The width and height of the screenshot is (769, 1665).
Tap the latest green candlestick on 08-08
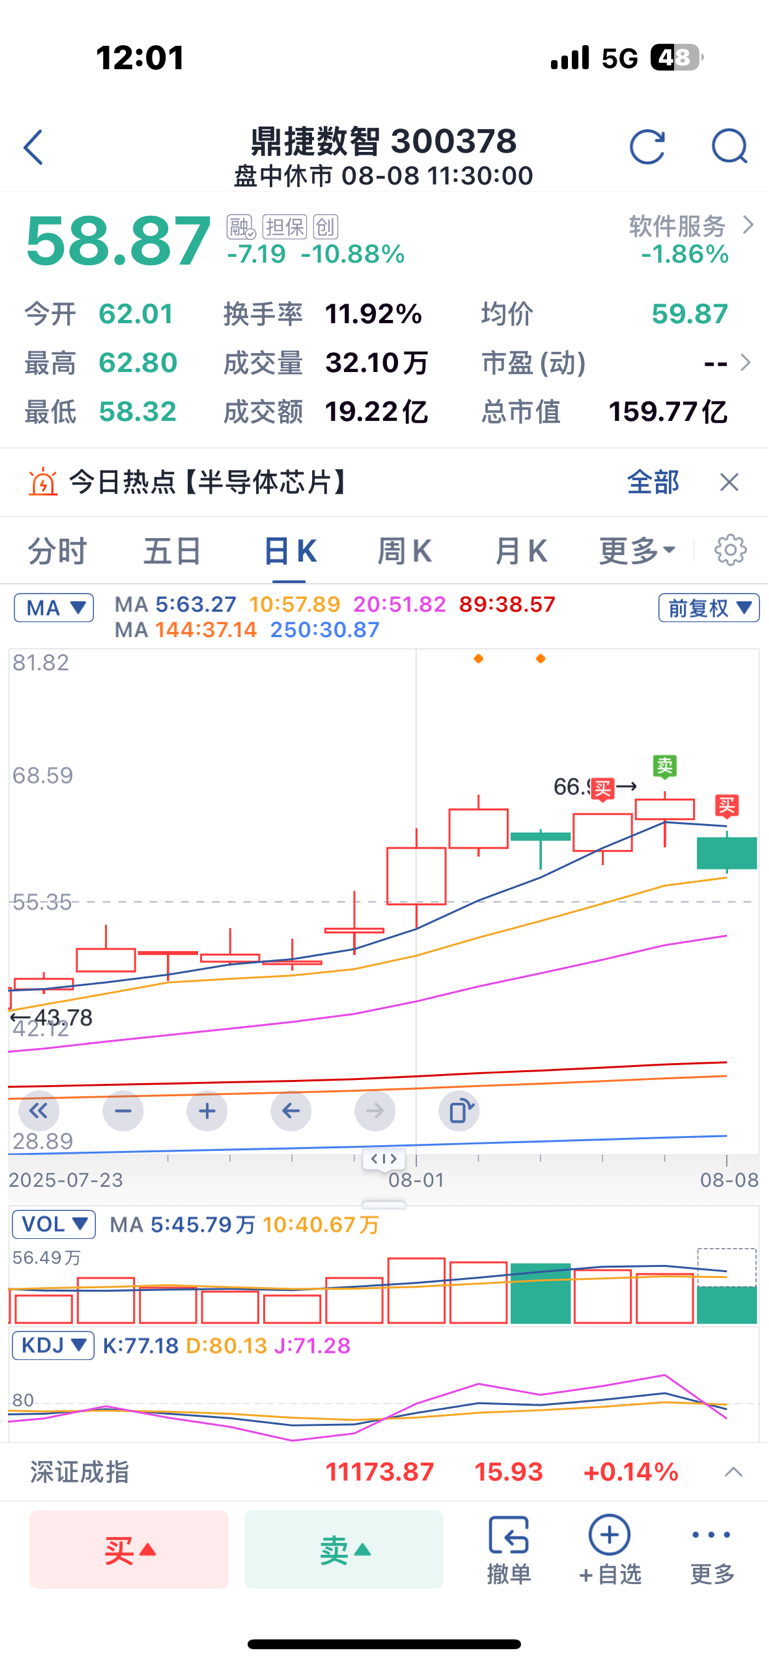pos(727,853)
